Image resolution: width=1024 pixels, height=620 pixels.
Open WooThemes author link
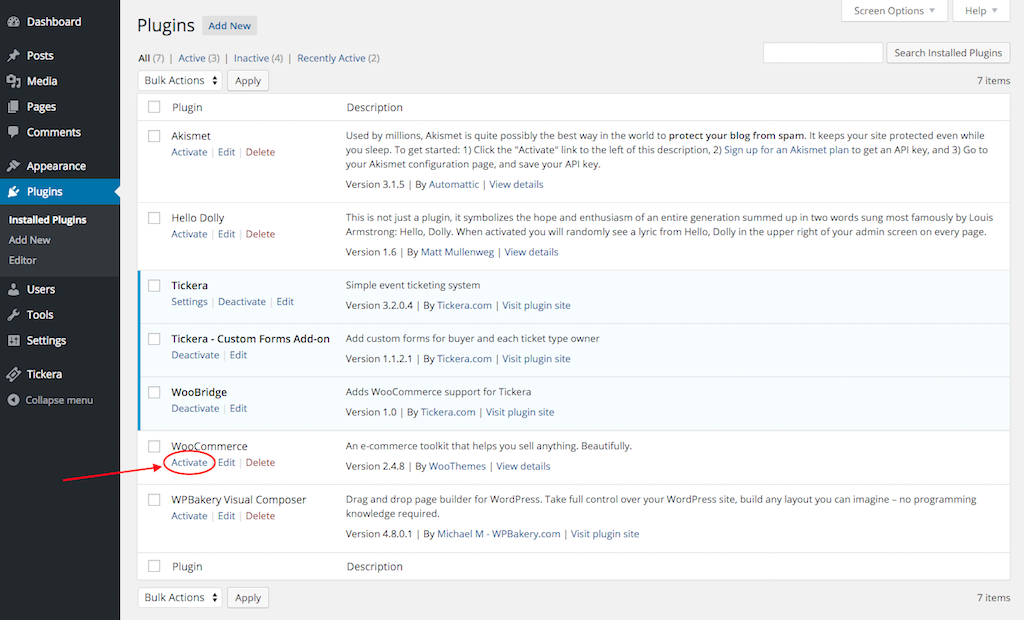click(x=457, y=466)
